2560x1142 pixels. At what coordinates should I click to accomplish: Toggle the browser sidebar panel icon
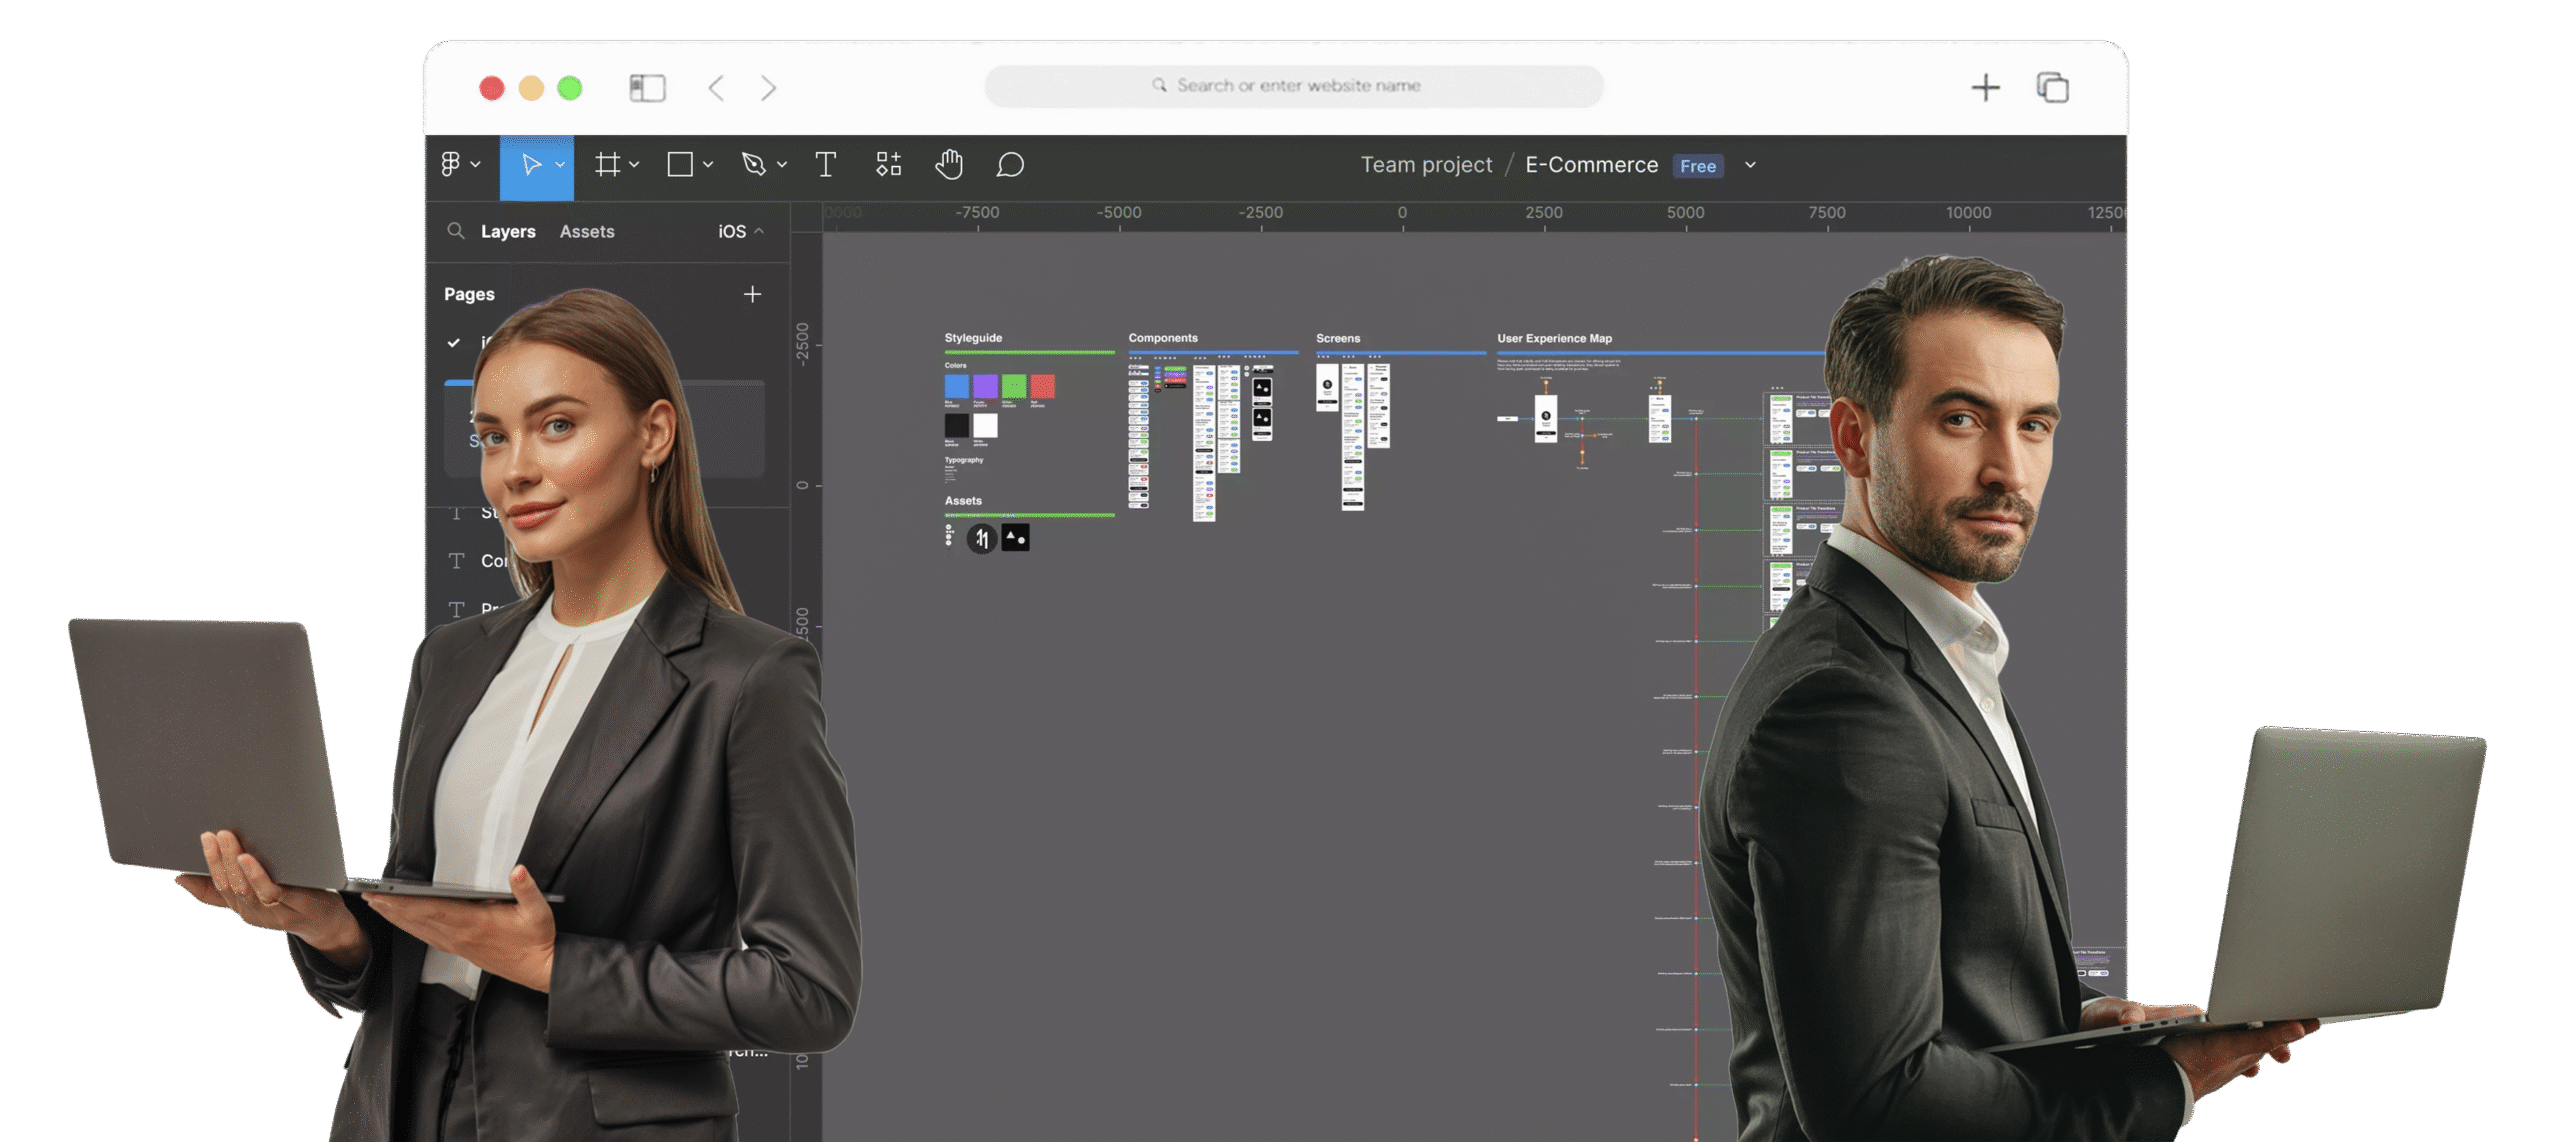tap(647, 88)
